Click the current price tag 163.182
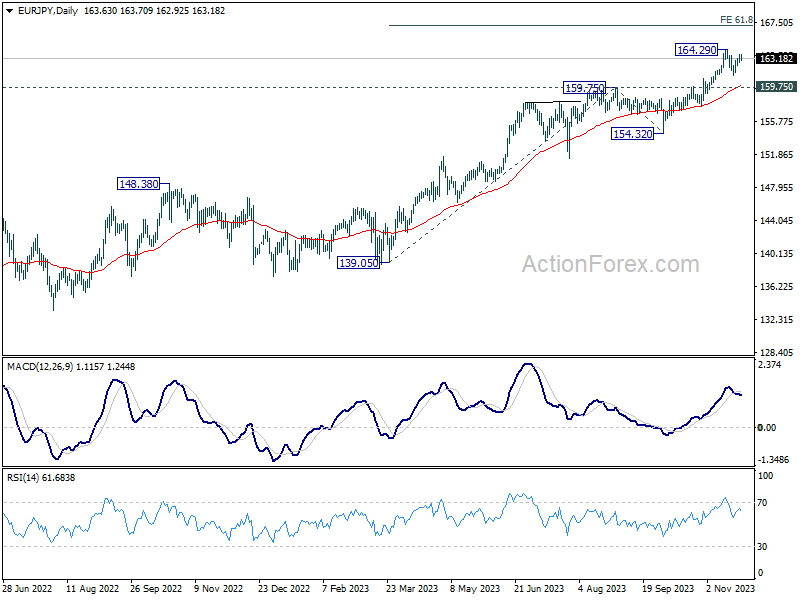Image resolution: width=800 pixels, height=600 pixels. 776,58
